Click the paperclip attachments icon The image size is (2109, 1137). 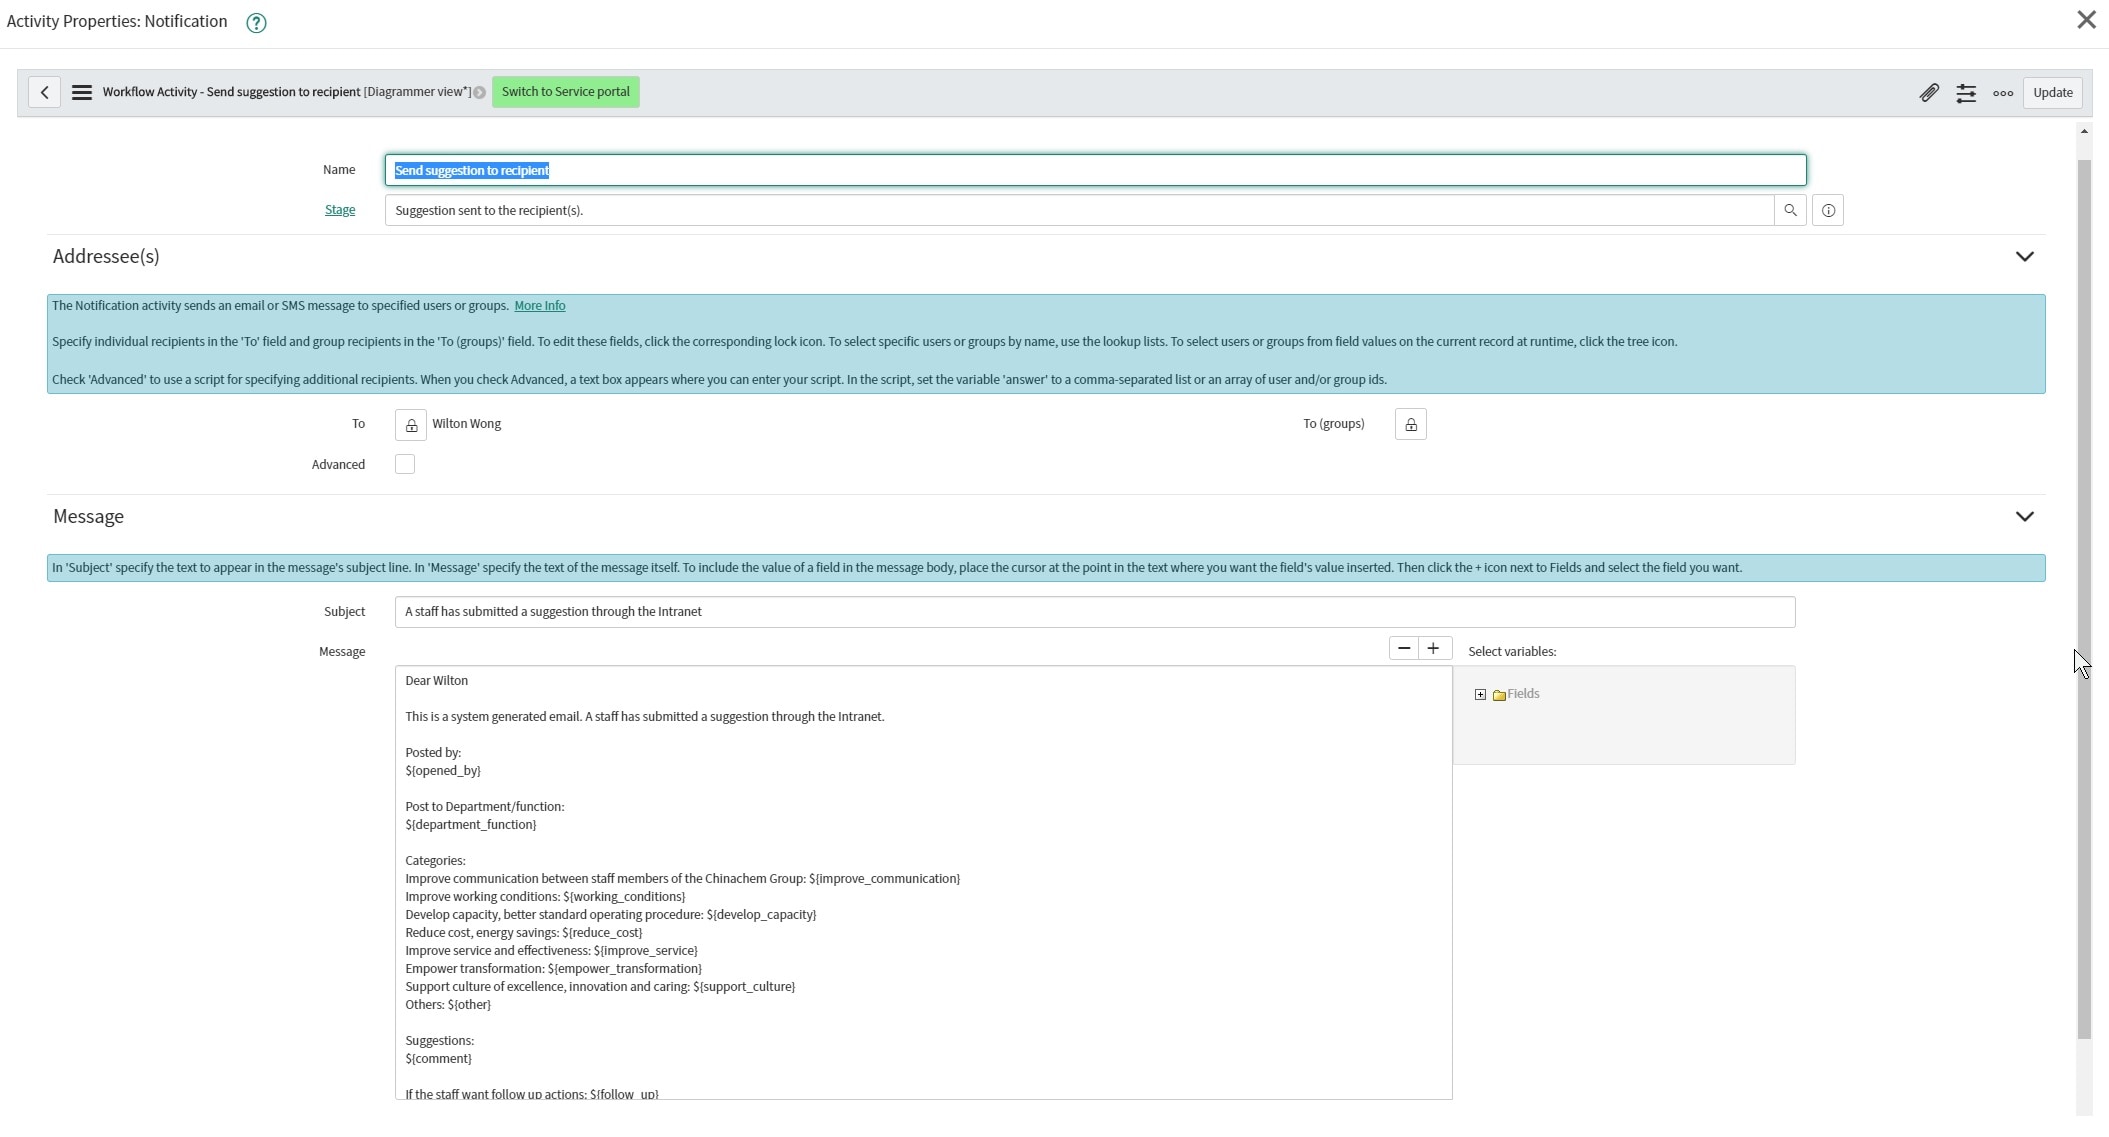1929,92
